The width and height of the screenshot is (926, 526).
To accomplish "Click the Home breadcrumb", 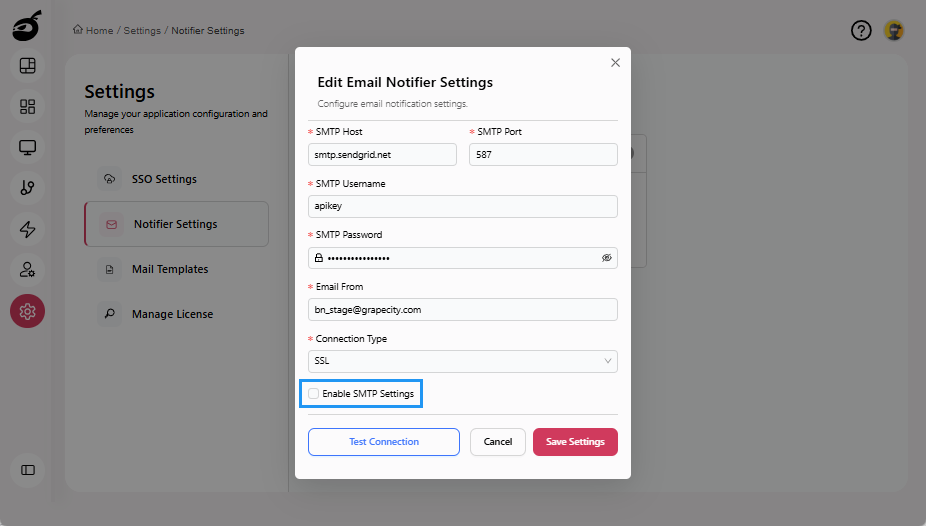I will tap(93, 30).
